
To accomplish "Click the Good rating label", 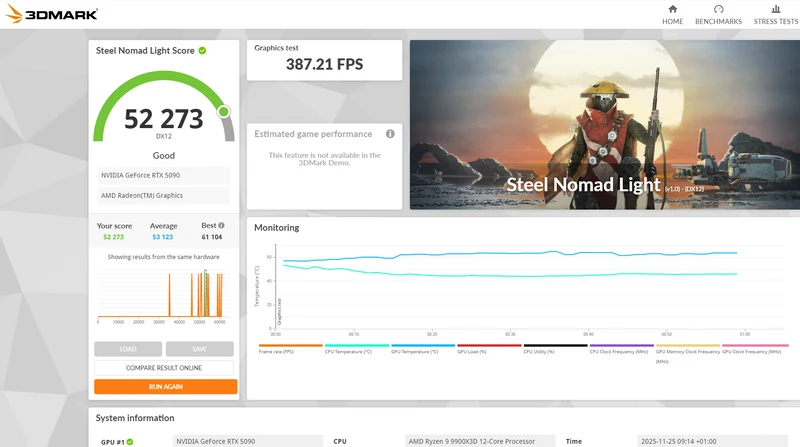I will [164, 156].
